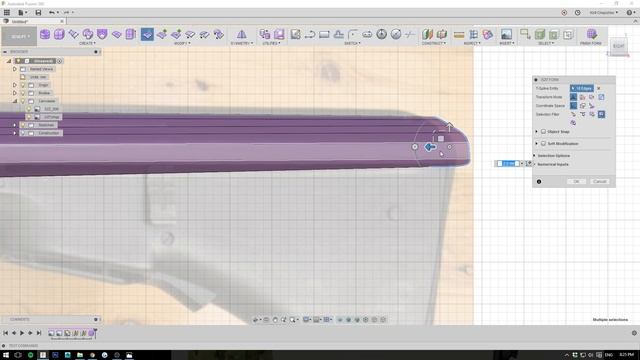The image size is (640, 360).
Task: Expand the Bodies tree node
Action: (15, 93)
